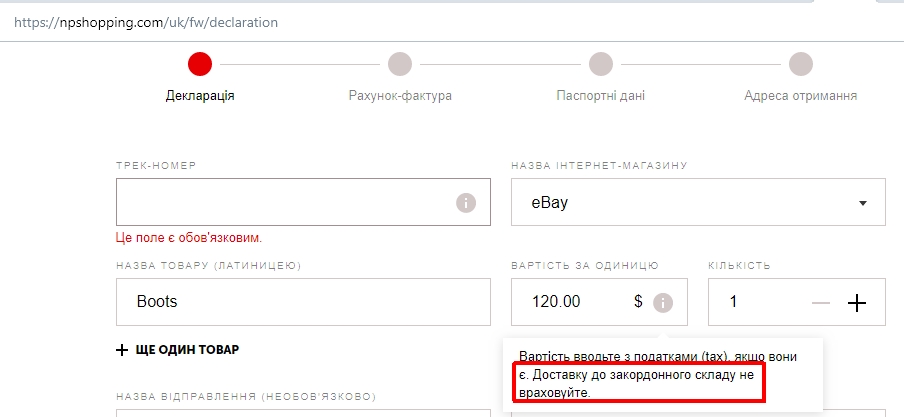Viewport: 904px width, 417px height.
Task: Click the item name field containing Boots
Action: (x=303, y=302)
